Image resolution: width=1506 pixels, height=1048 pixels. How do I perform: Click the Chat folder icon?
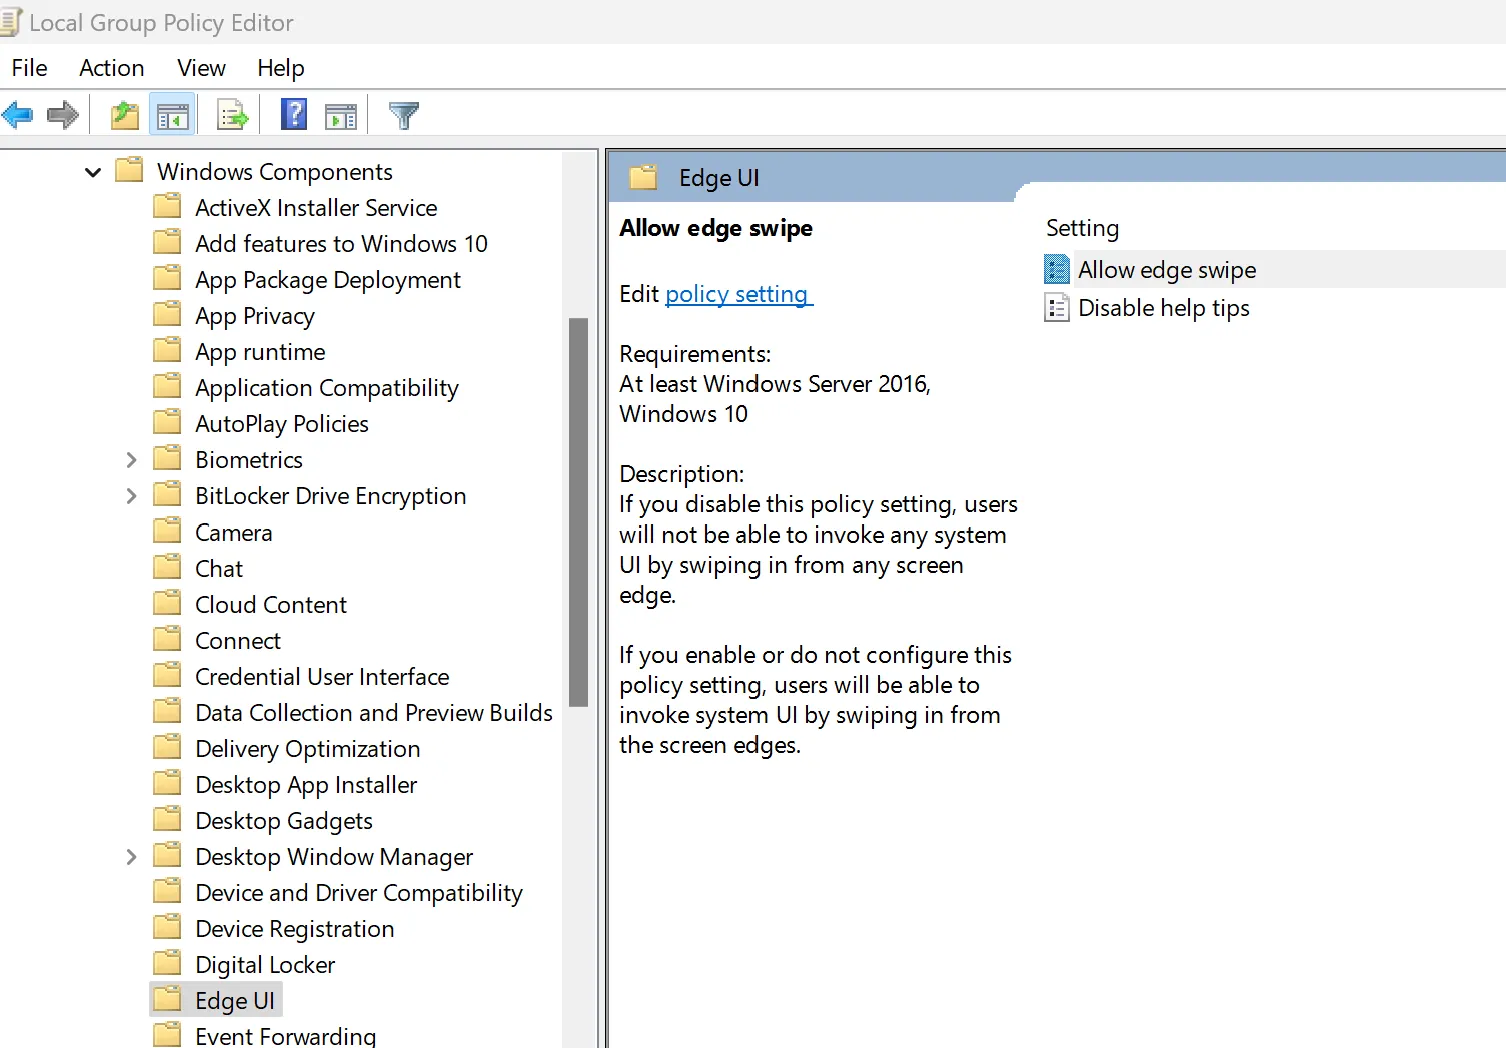click(167, 567)
